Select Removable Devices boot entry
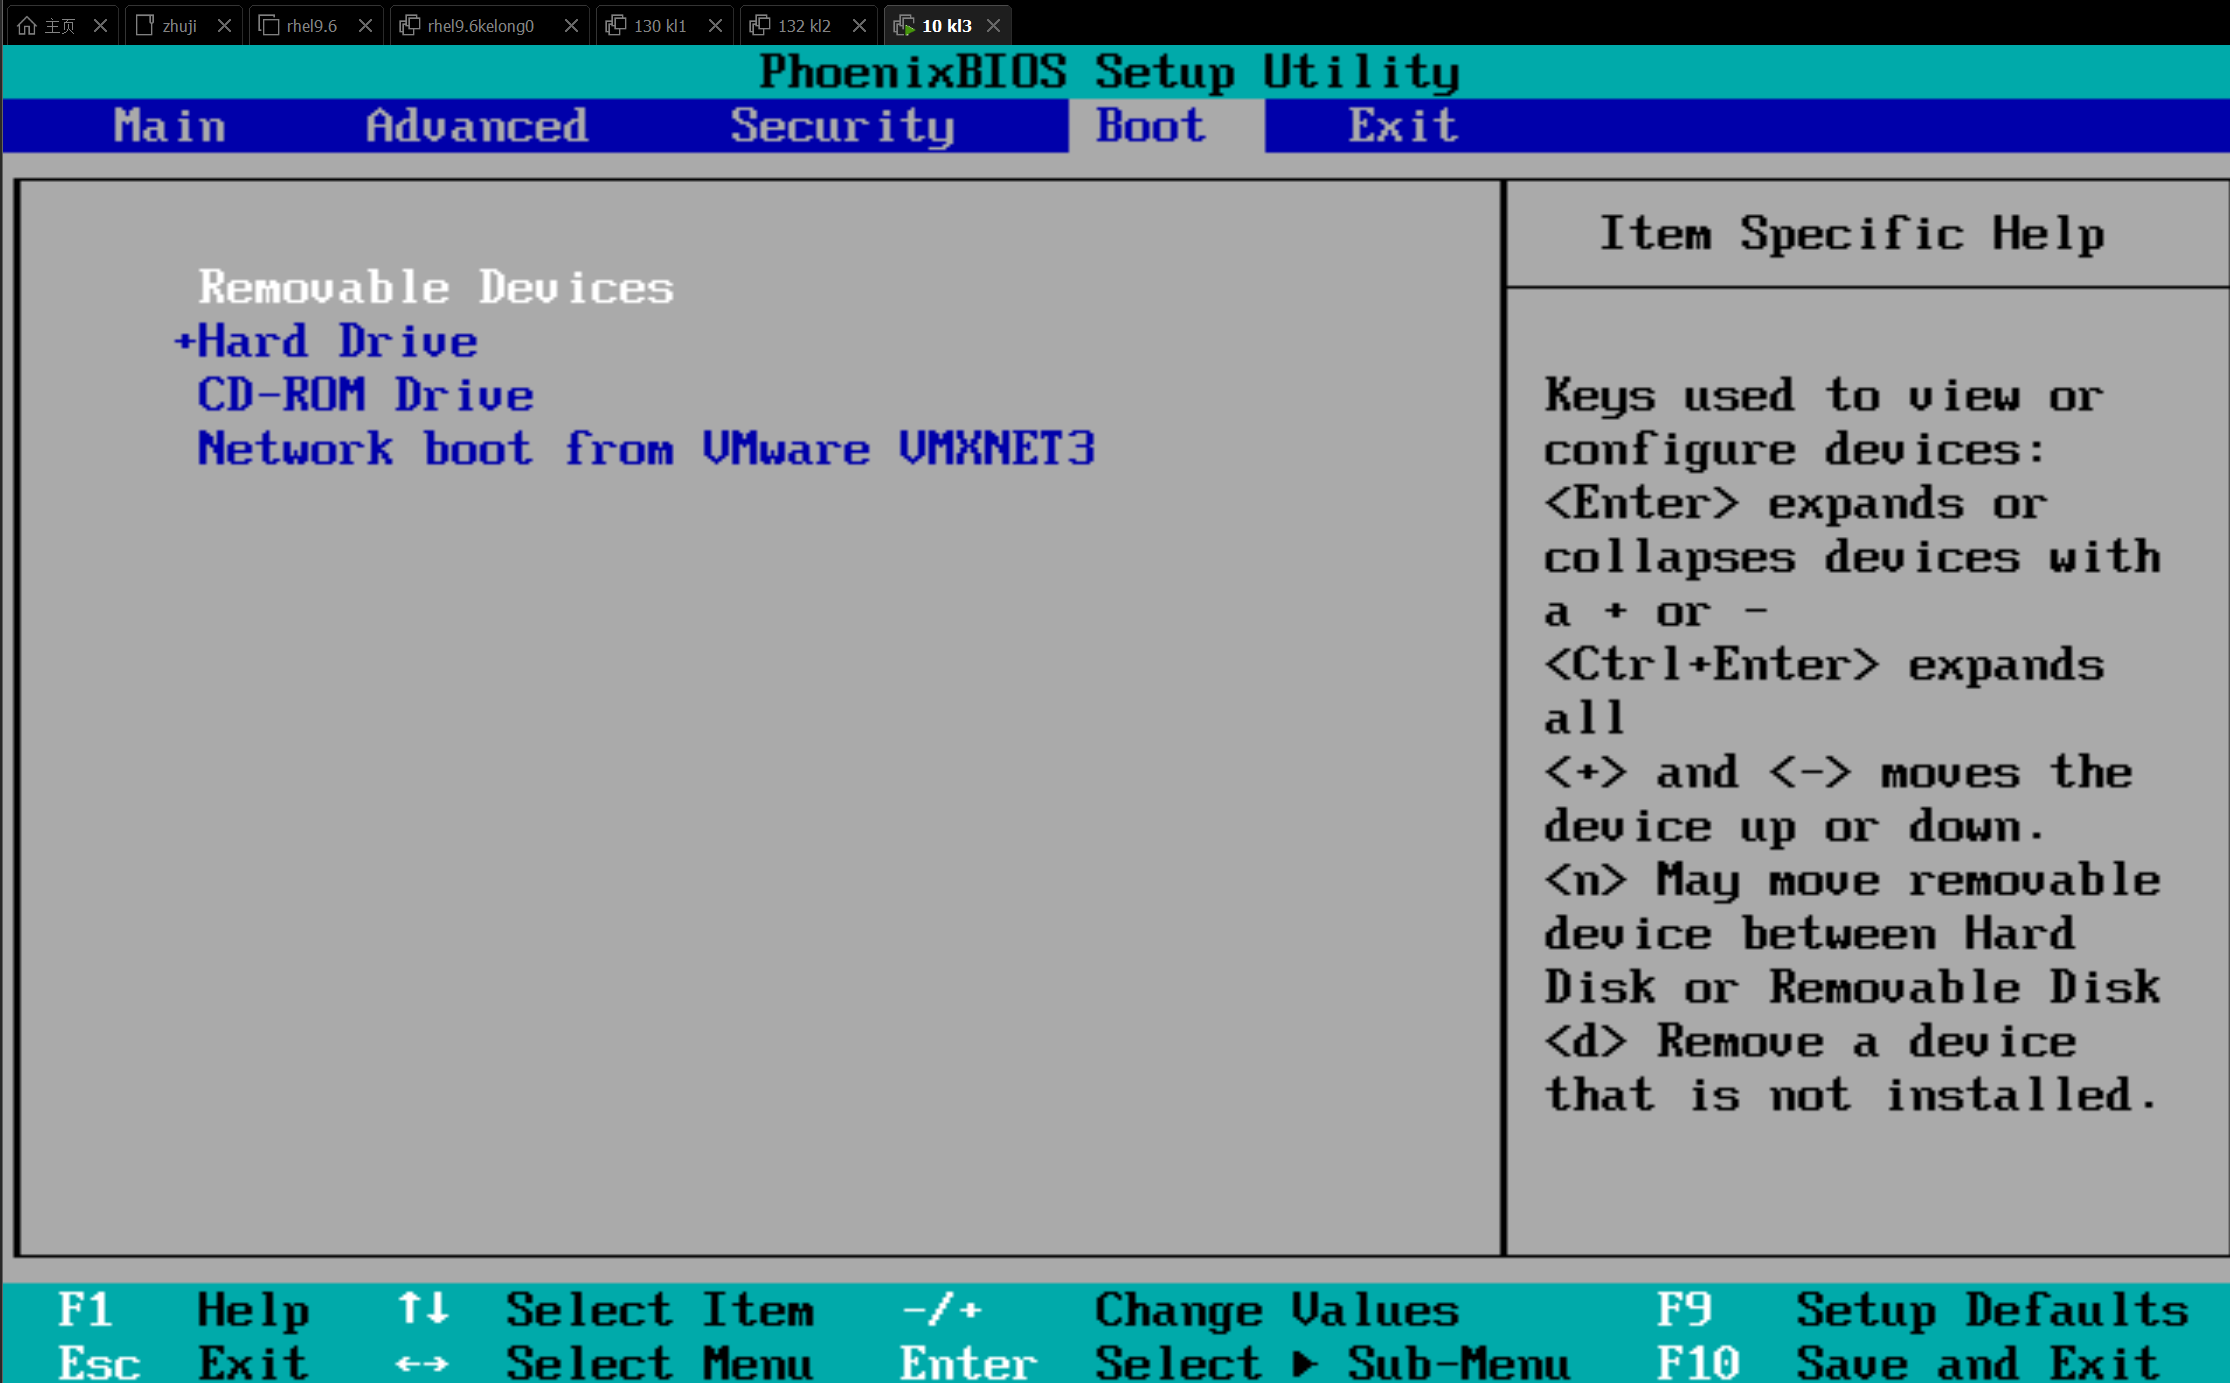The height and width of the screenshot is (1383, 2230). (x=435, y=288)
